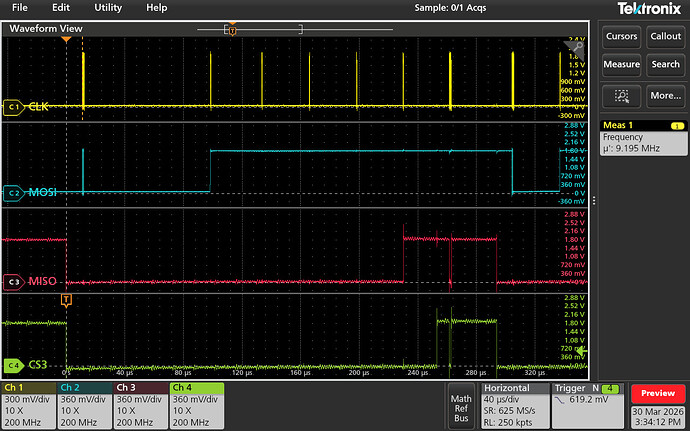The image size is (690, 431).
Task: Click the T marker in the record overview bar
Action: point(232,31)
